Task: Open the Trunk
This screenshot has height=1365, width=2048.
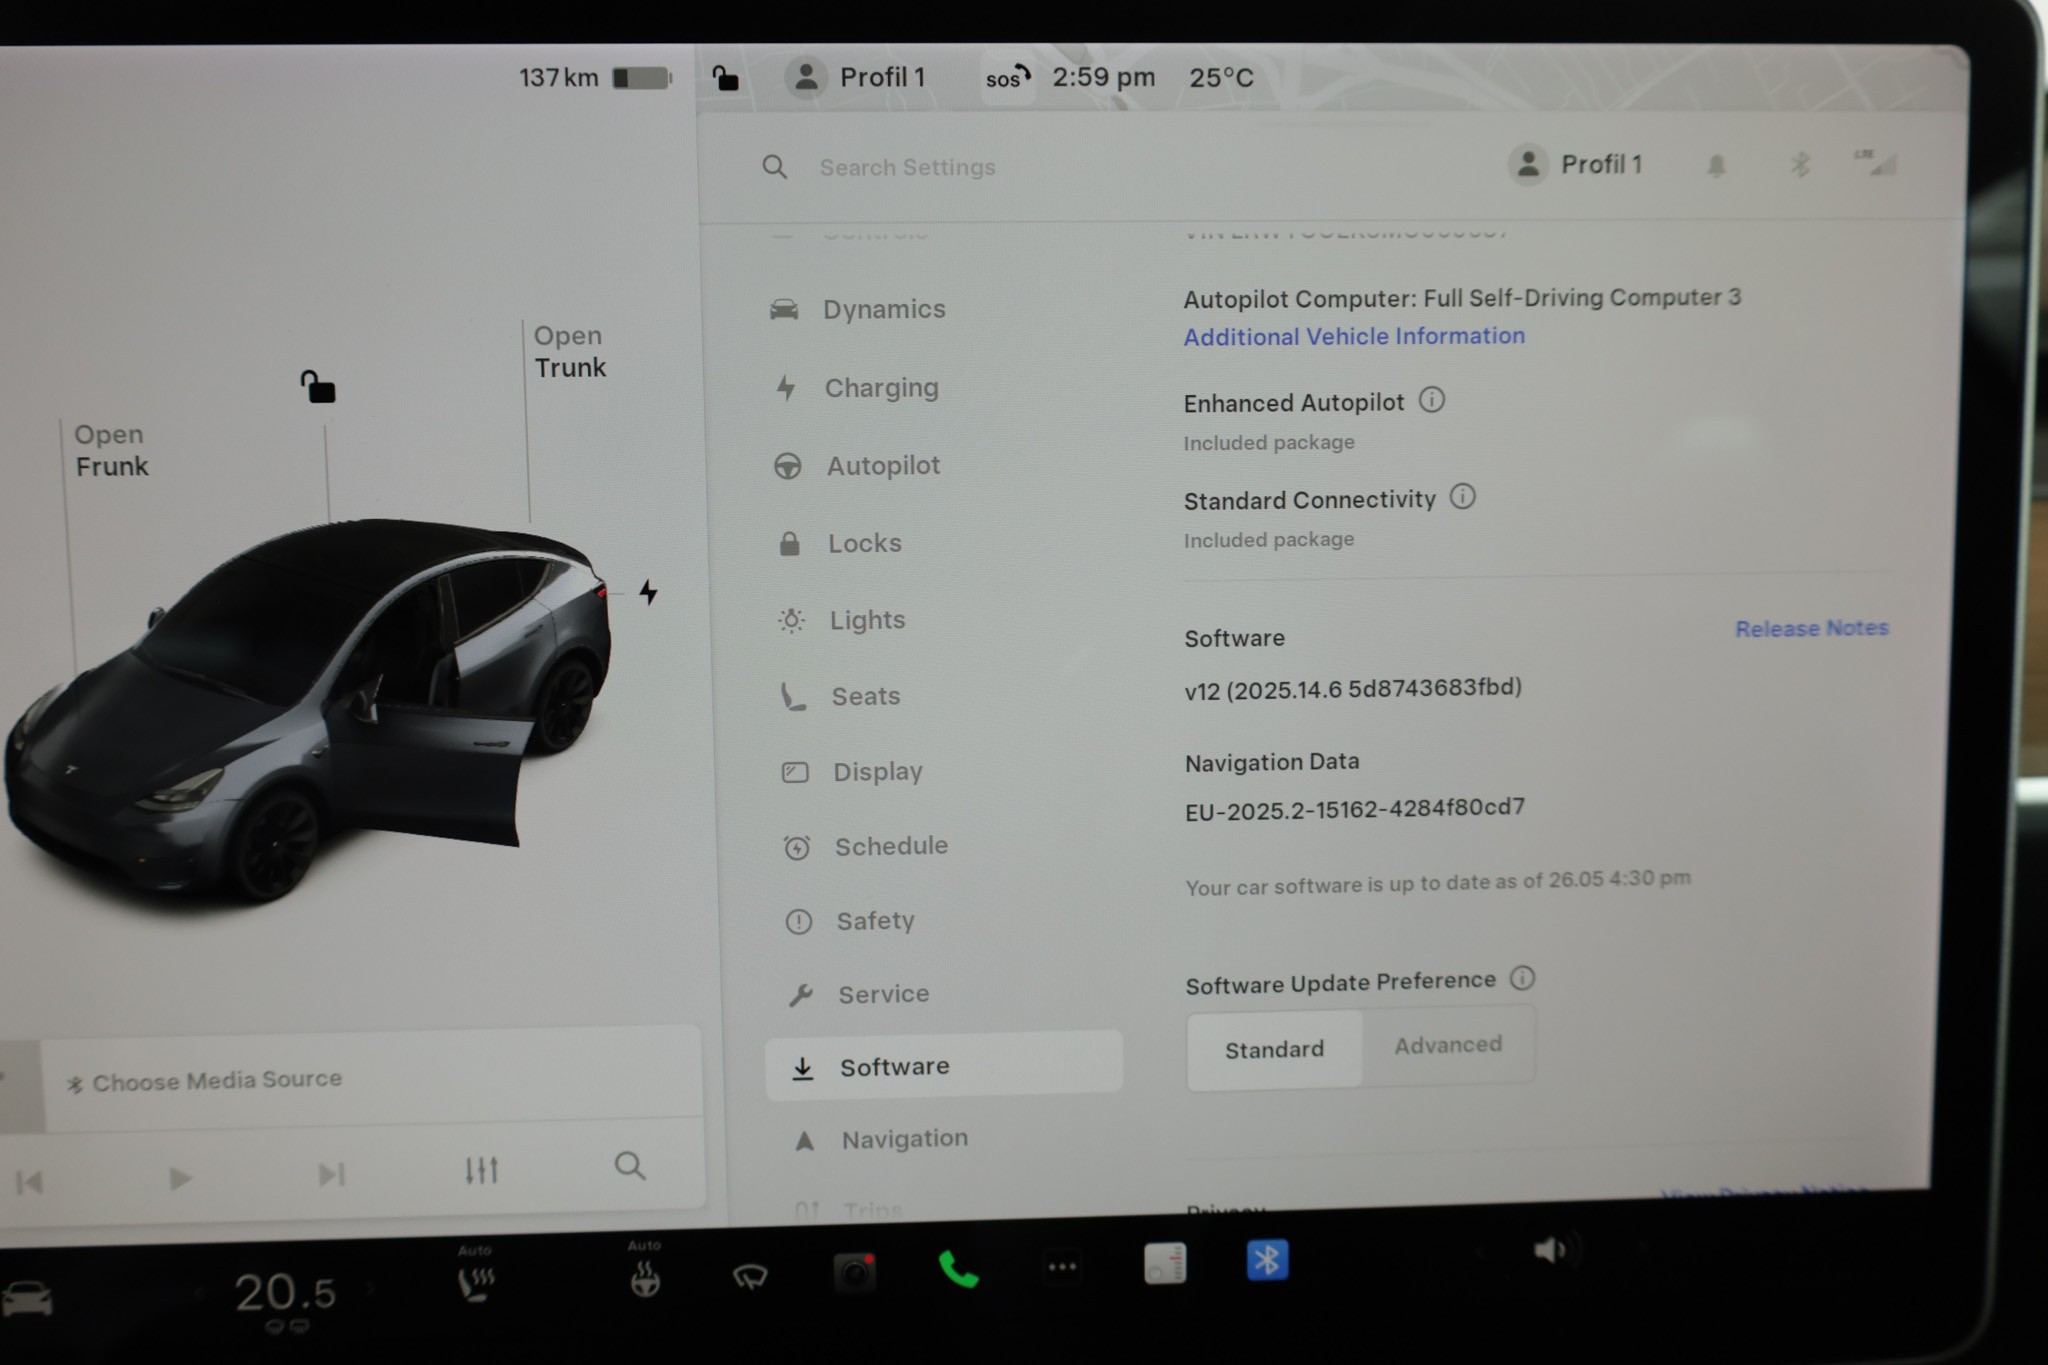Action: pos(569,351)
